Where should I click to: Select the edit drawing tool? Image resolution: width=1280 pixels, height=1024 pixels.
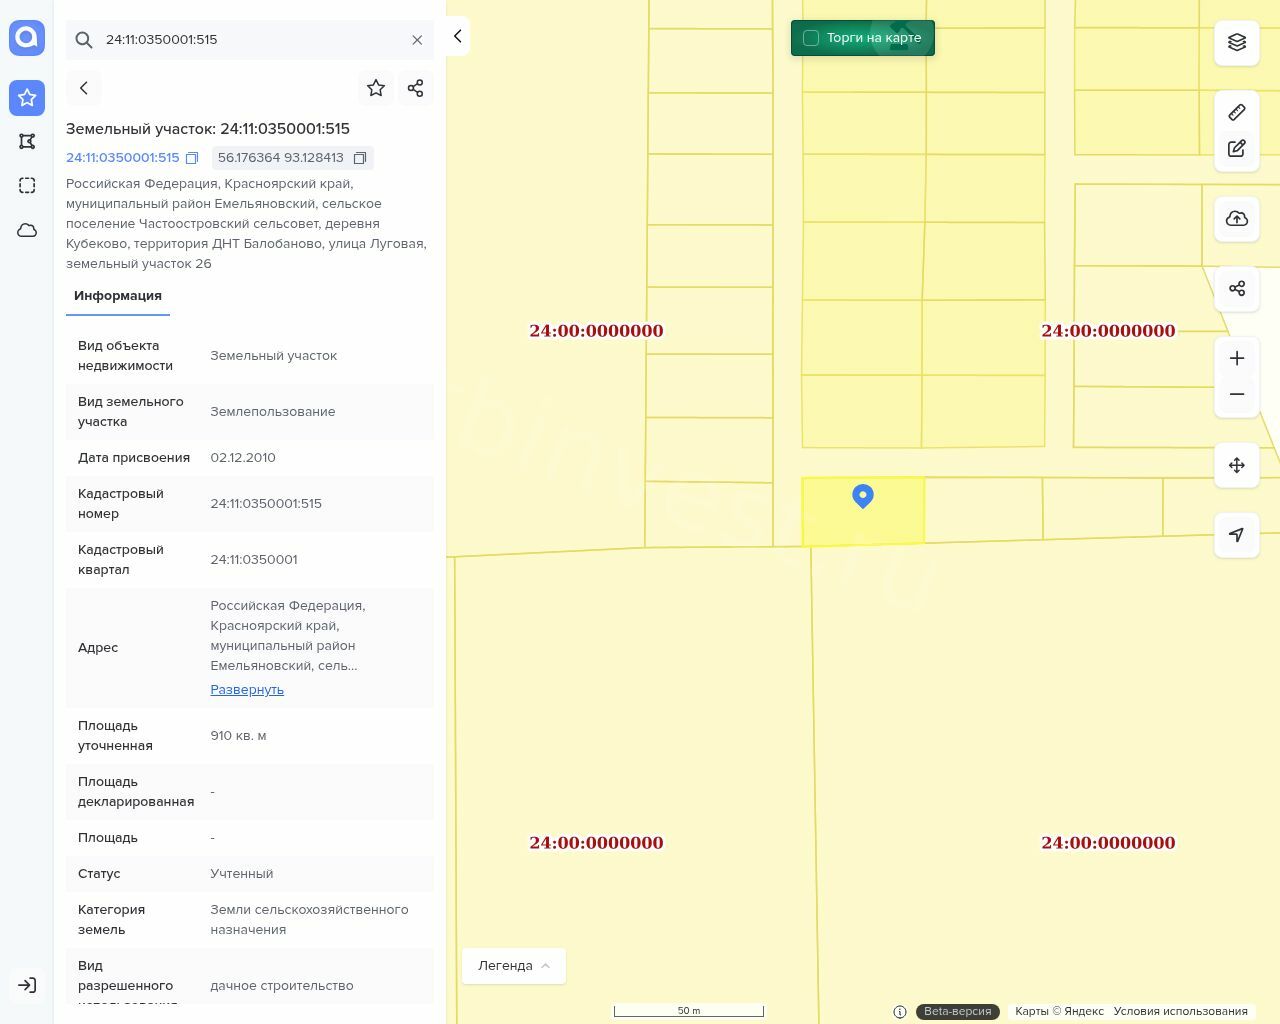(1237, 149)
